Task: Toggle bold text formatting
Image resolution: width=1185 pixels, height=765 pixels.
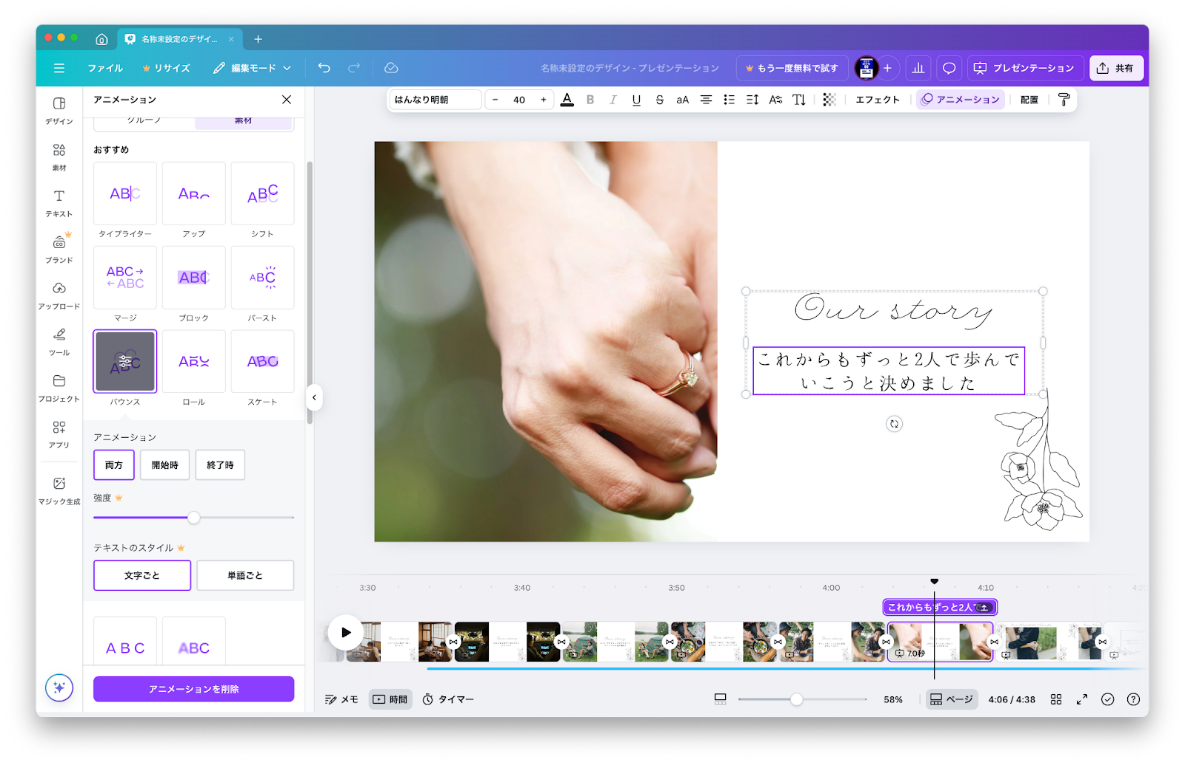Action: click(x=590, y=99)
